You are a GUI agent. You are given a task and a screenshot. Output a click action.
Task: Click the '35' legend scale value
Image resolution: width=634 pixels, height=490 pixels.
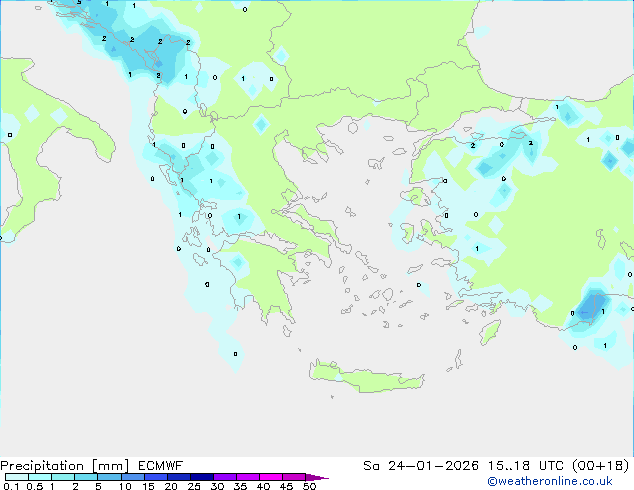pyautogui.click(x=240, y=486)
